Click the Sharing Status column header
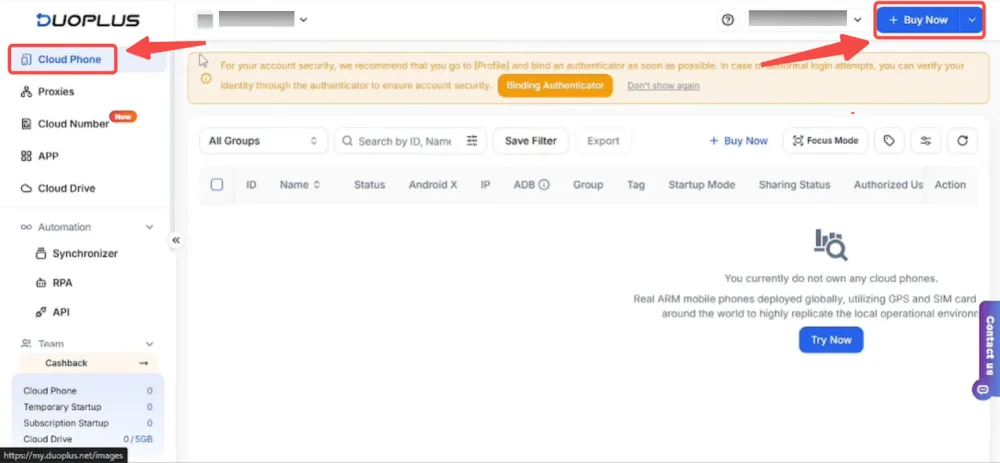1000x463 pixels. 795,185
